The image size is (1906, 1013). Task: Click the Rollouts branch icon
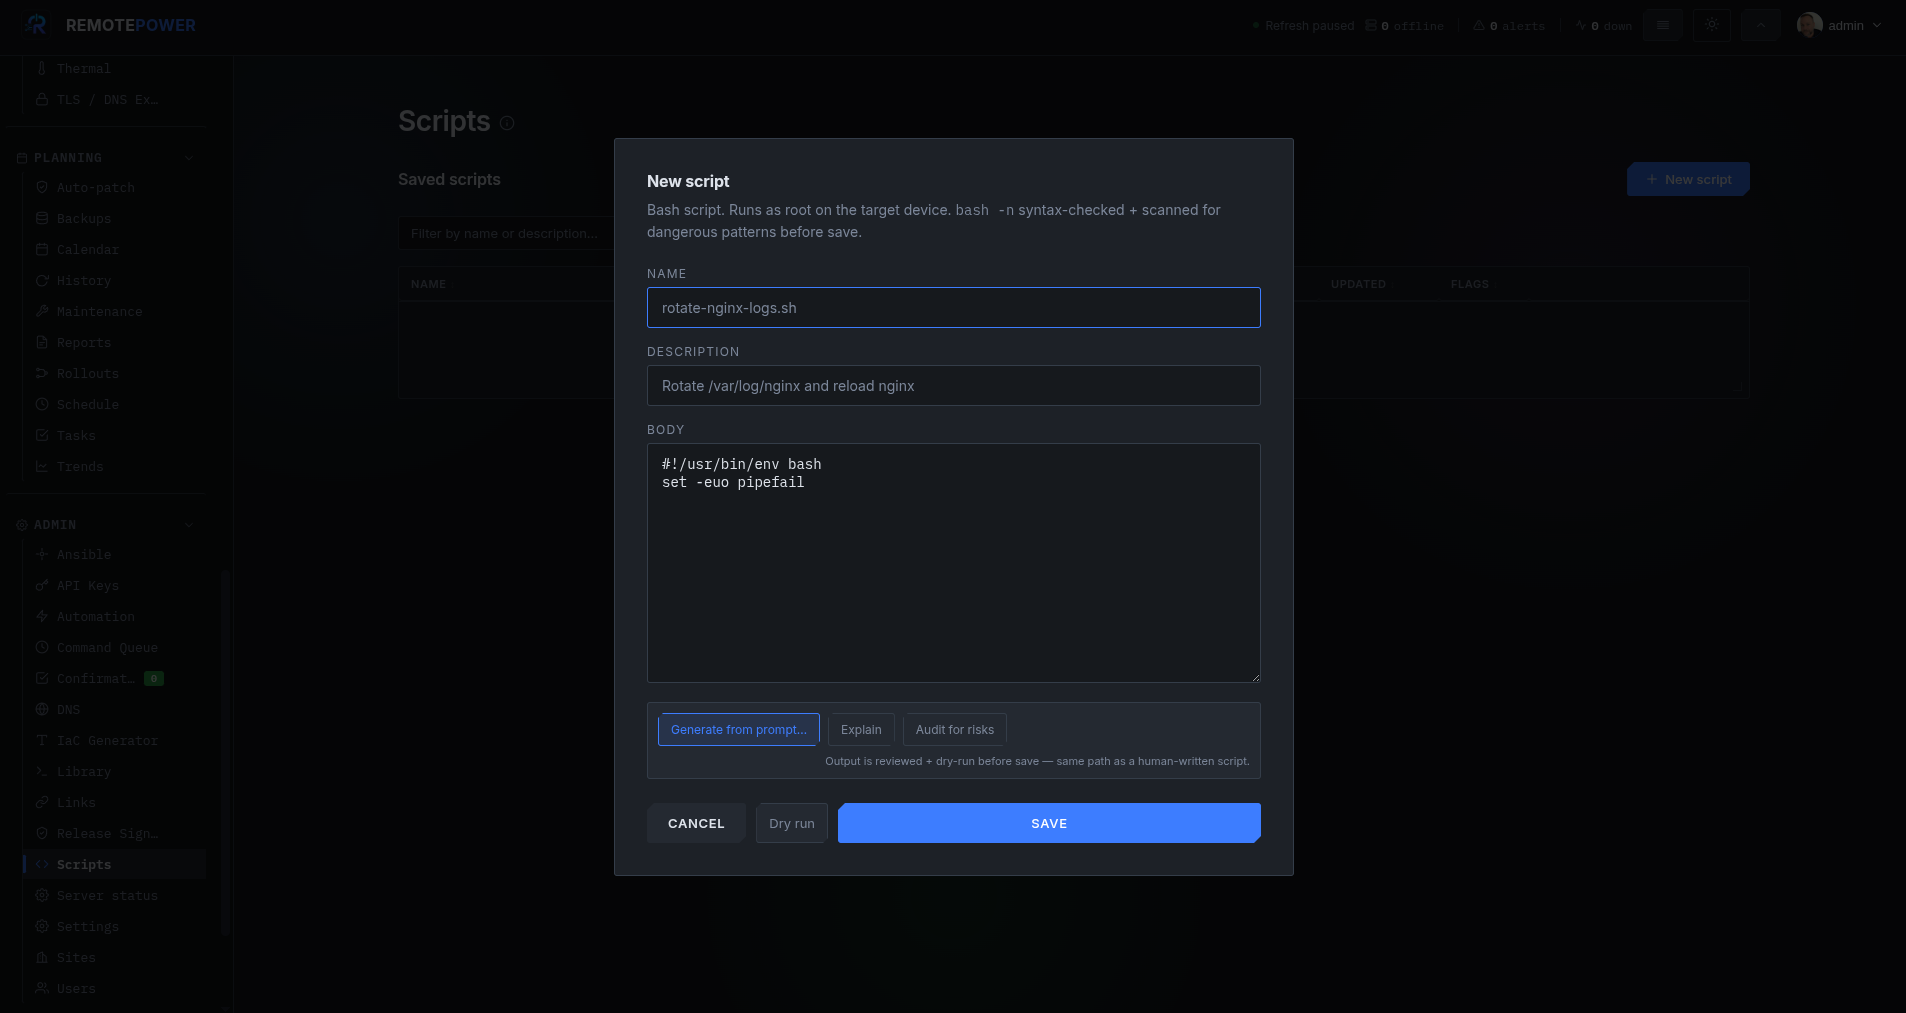click(x=42, y=373)
